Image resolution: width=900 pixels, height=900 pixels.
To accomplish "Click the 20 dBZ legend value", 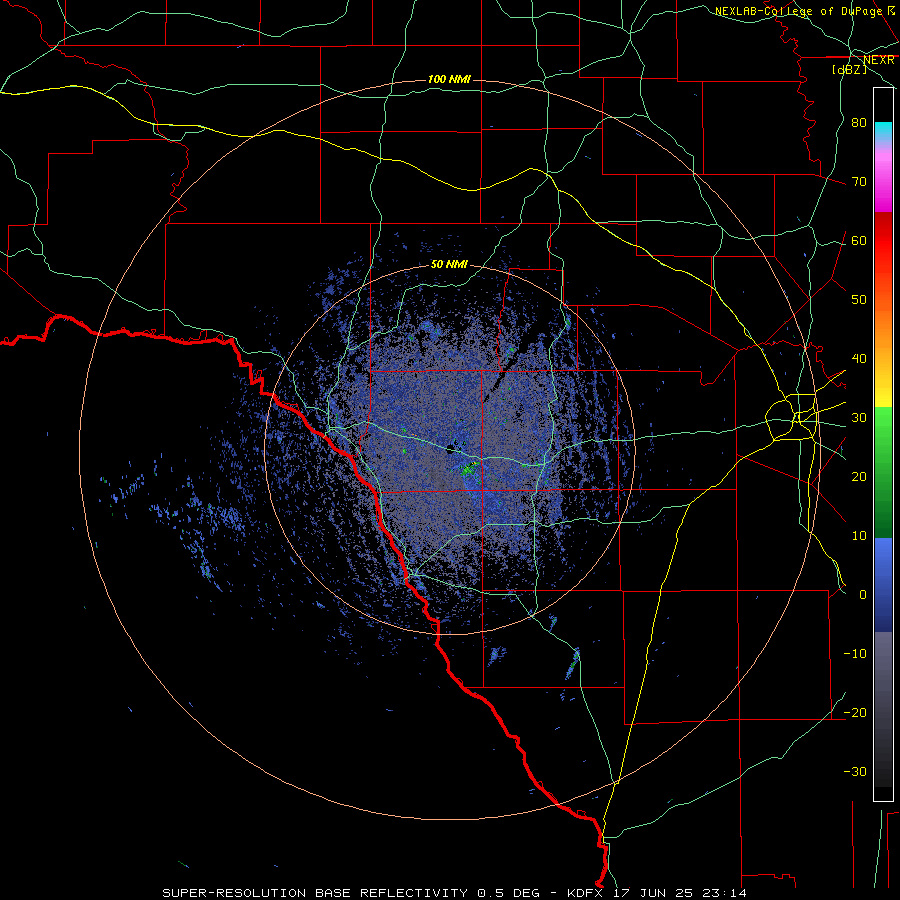I will [859, 477].
